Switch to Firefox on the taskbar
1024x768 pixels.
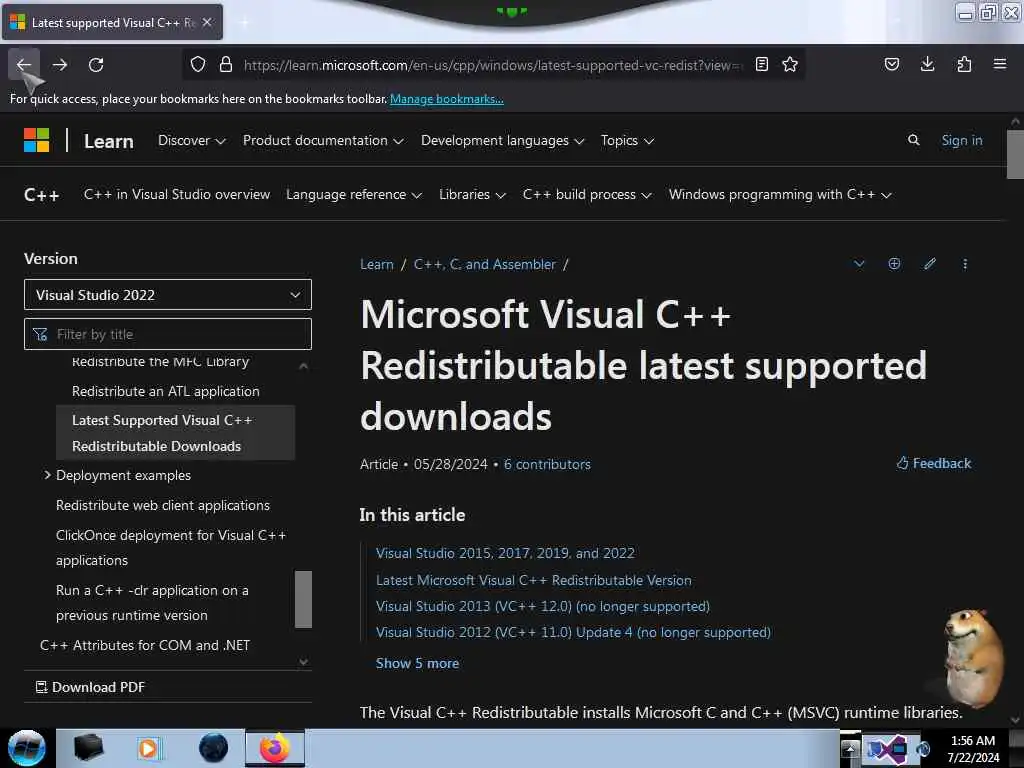point(275,748)
